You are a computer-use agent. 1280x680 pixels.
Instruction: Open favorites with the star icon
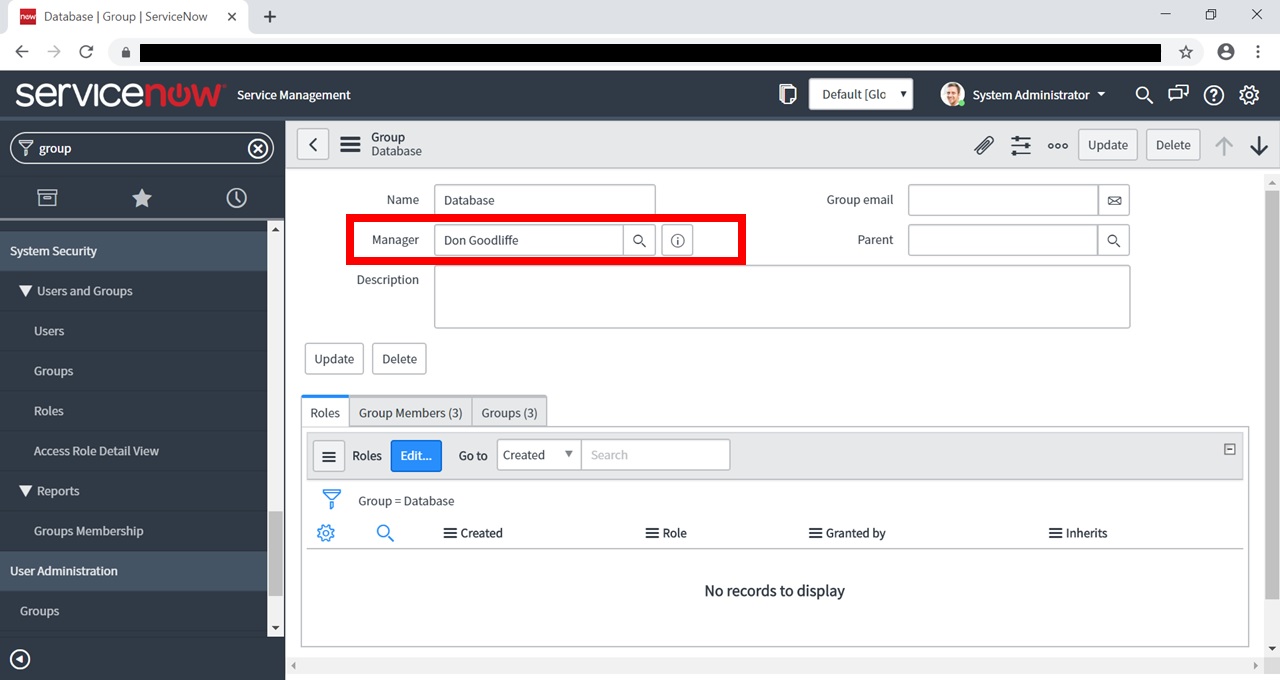(141, 198)
